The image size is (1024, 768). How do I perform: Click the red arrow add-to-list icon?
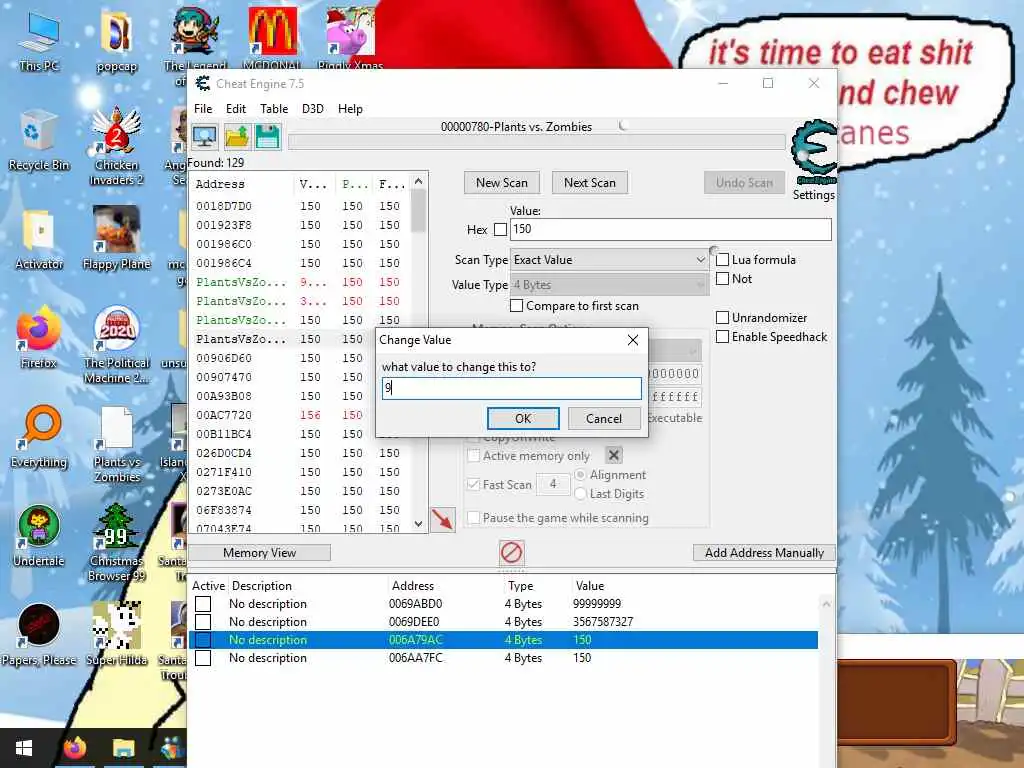tap(443, 520)
